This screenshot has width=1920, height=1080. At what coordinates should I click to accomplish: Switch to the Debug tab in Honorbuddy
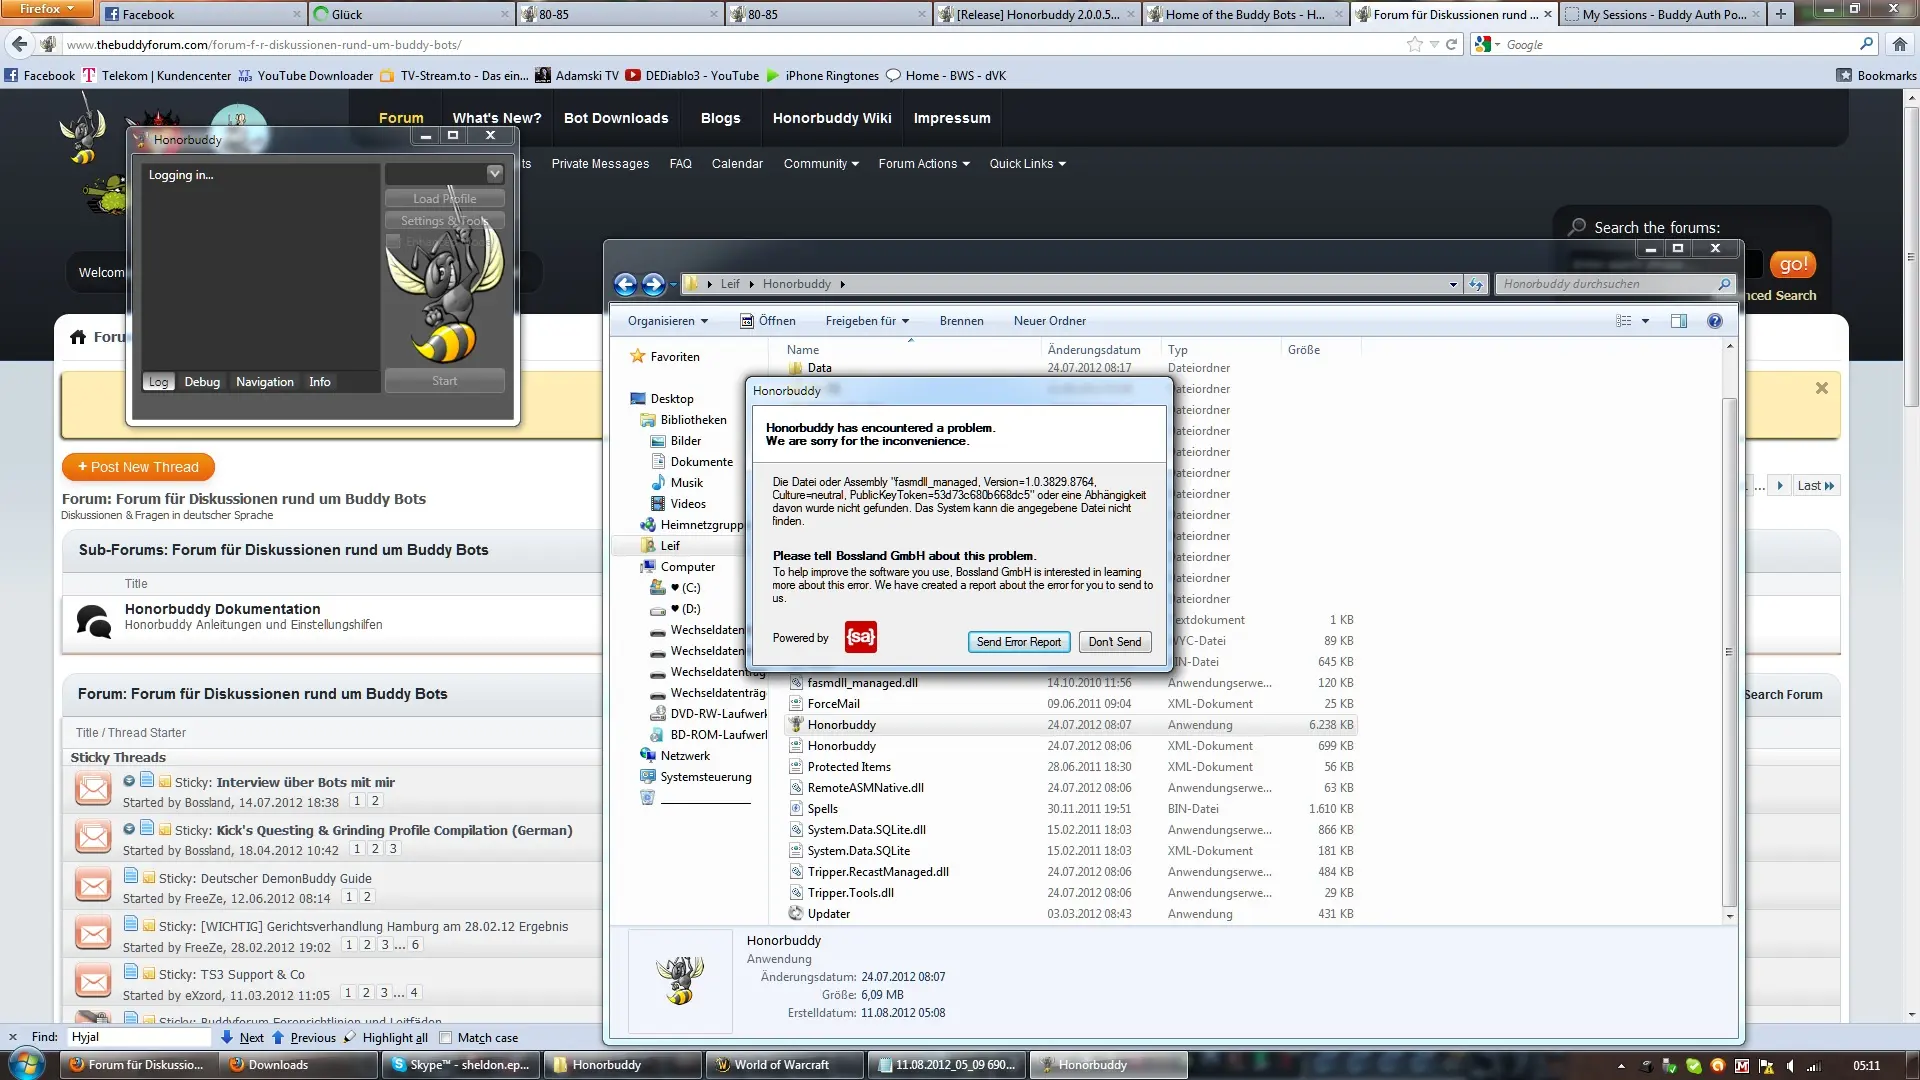click(202, 382)
